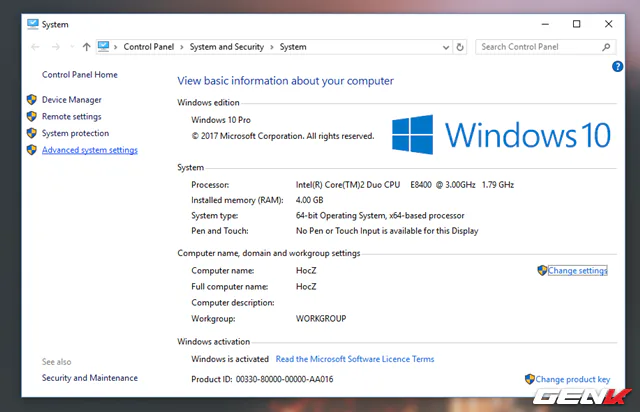Click Windows is activated text
Viewport: 640px width, 412px height.
[x=230, y=359]
